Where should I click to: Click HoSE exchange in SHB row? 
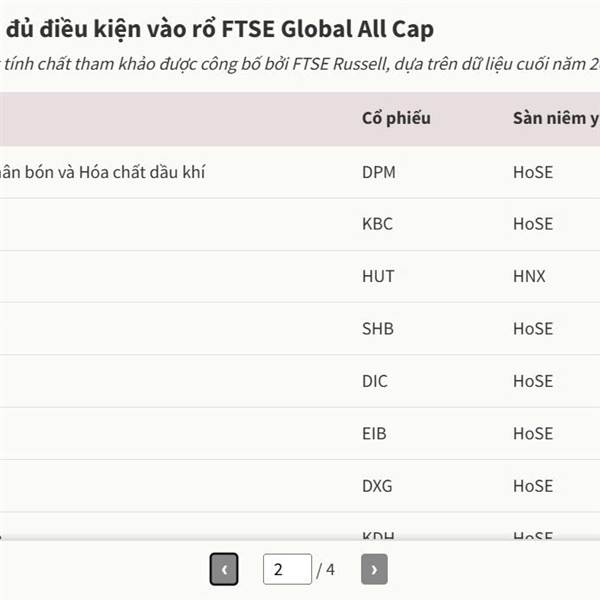[533, 328]
